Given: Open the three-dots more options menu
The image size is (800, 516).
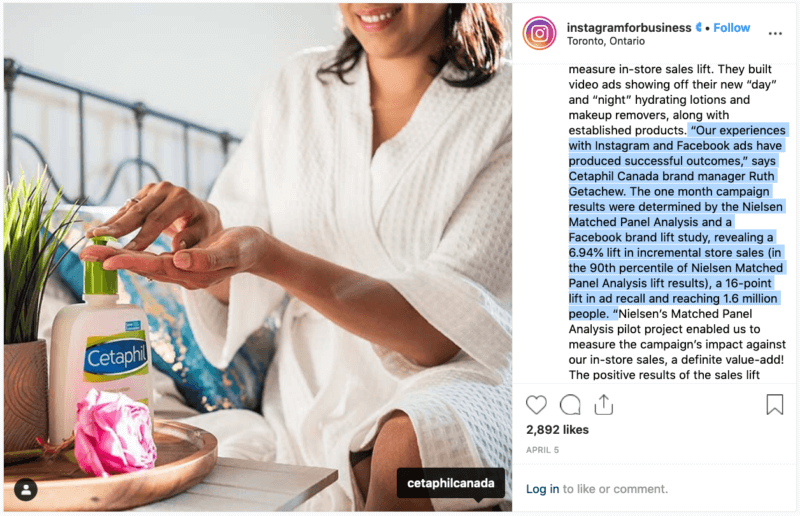Looking at the screenshot, I should point(775,34).
